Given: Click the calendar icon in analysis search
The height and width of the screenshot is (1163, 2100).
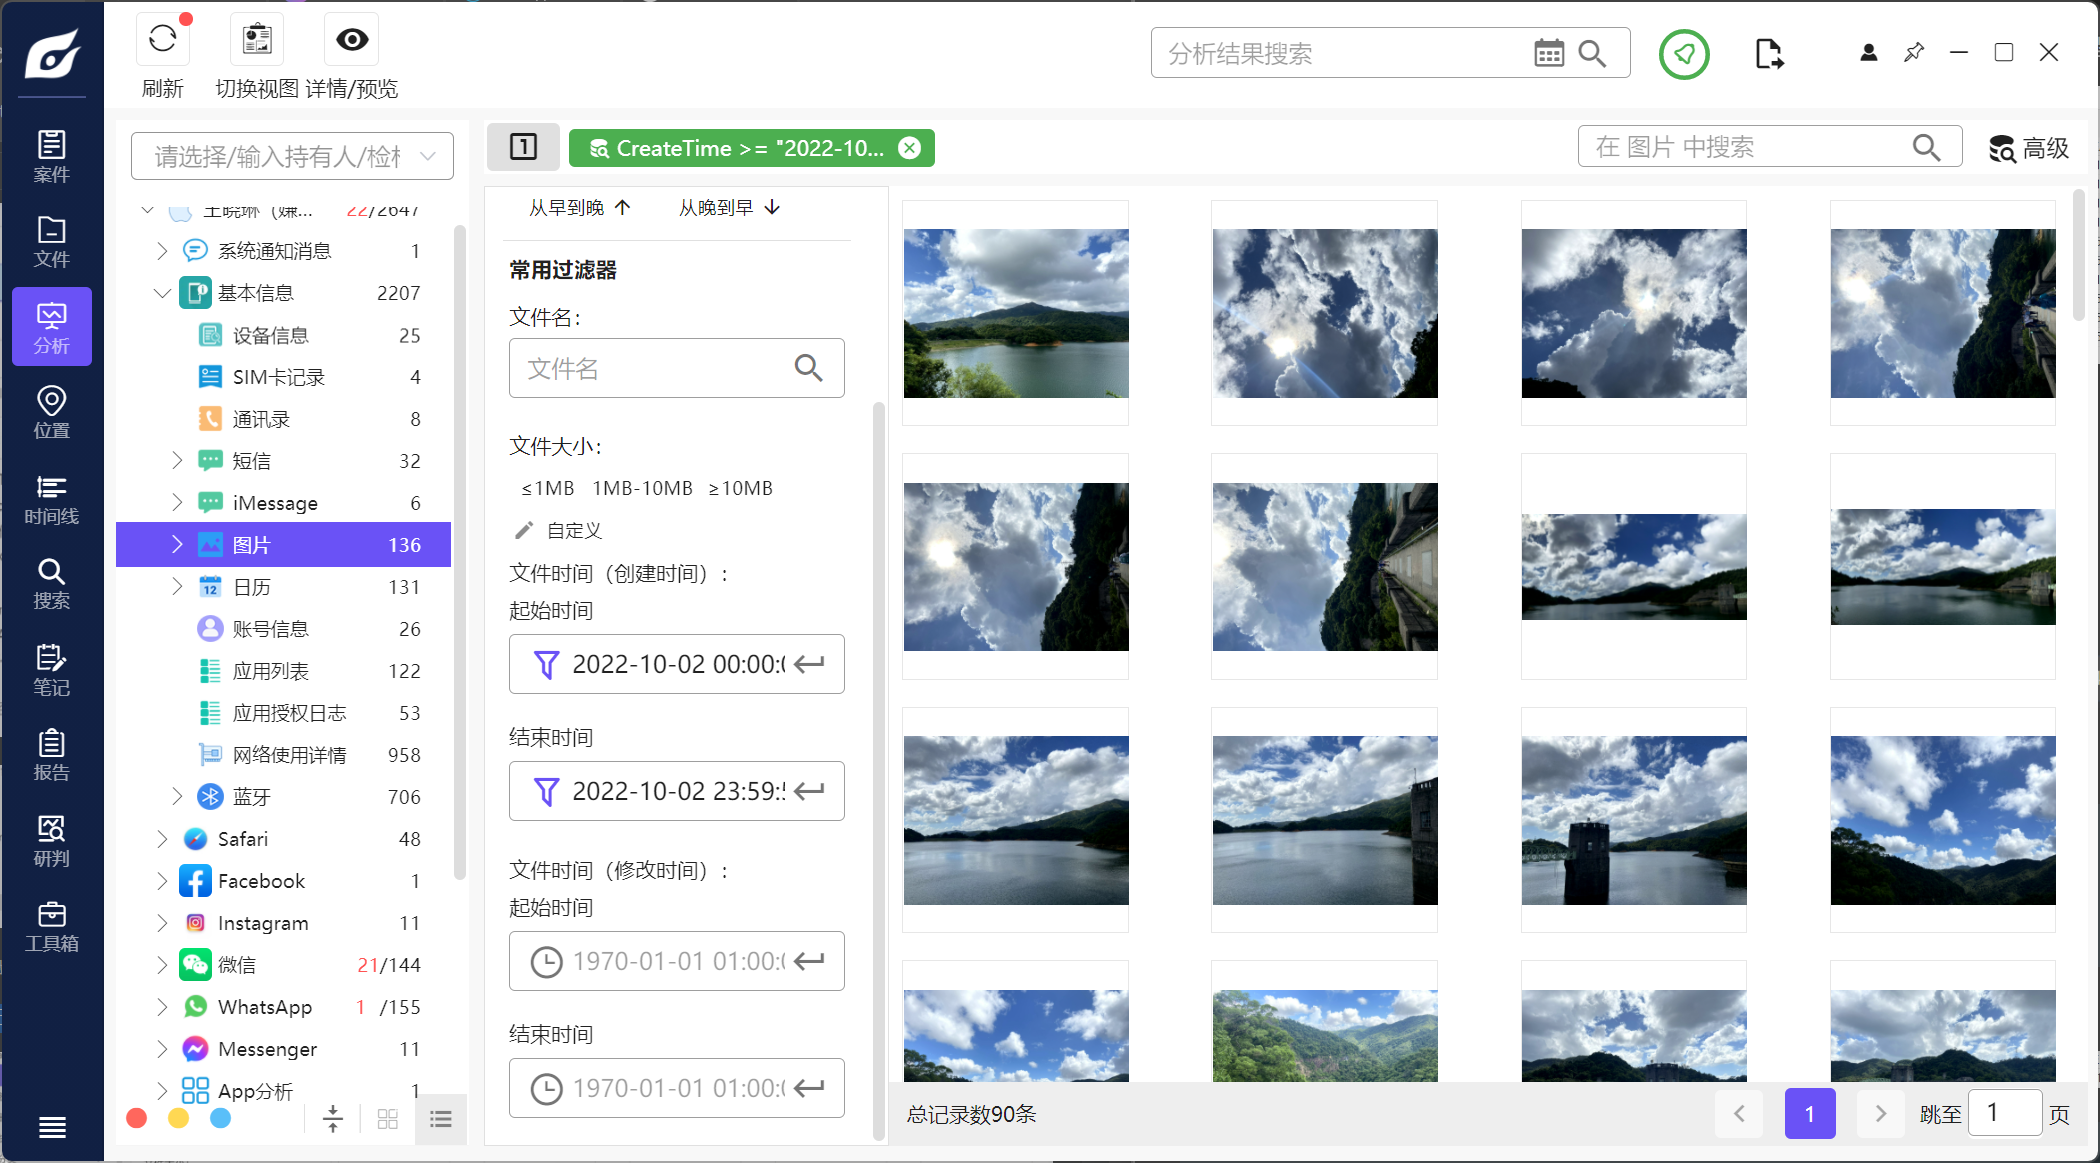Looking at the screenshot, I should (x=1548, y=54).
